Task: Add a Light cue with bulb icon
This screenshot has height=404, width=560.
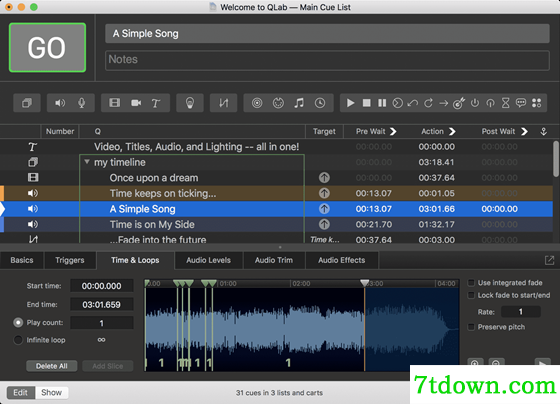Action: (x=190, y=103)
